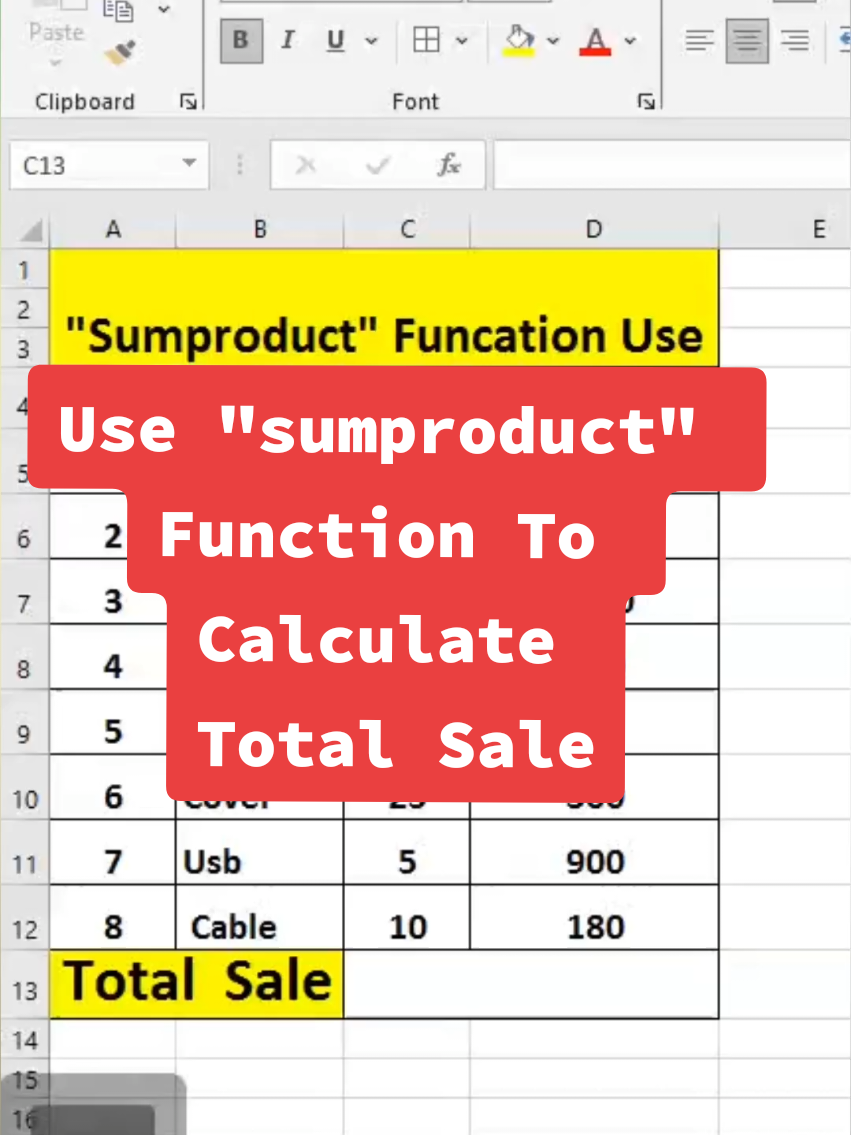Open the Fill Color dropdown arrow

coord(553,41)
